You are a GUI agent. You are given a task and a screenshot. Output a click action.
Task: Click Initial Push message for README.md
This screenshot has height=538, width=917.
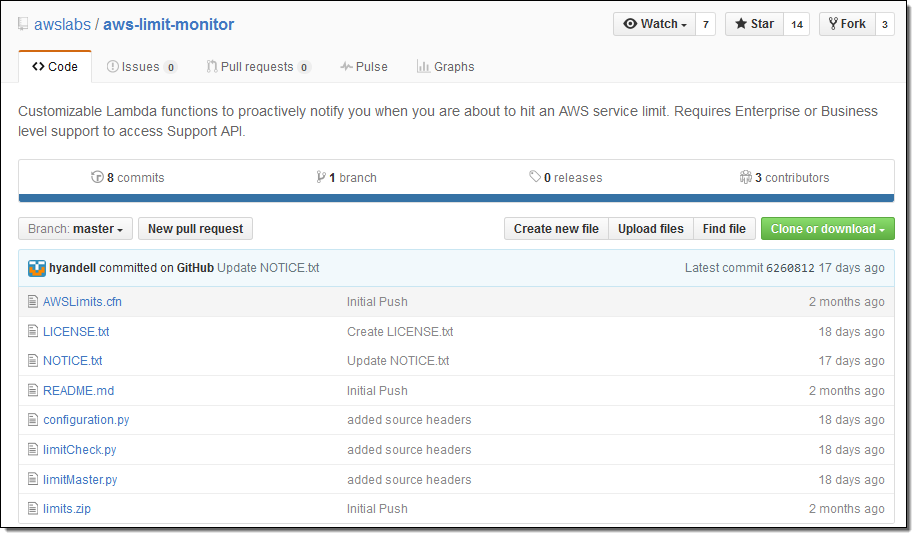(377, 391)
